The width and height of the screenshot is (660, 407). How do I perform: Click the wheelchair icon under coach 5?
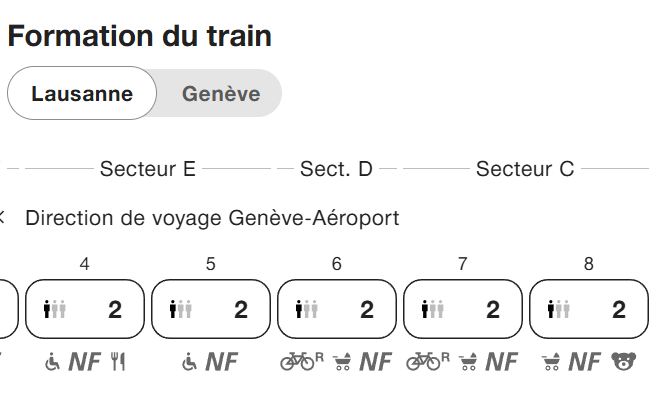point(189,363)
